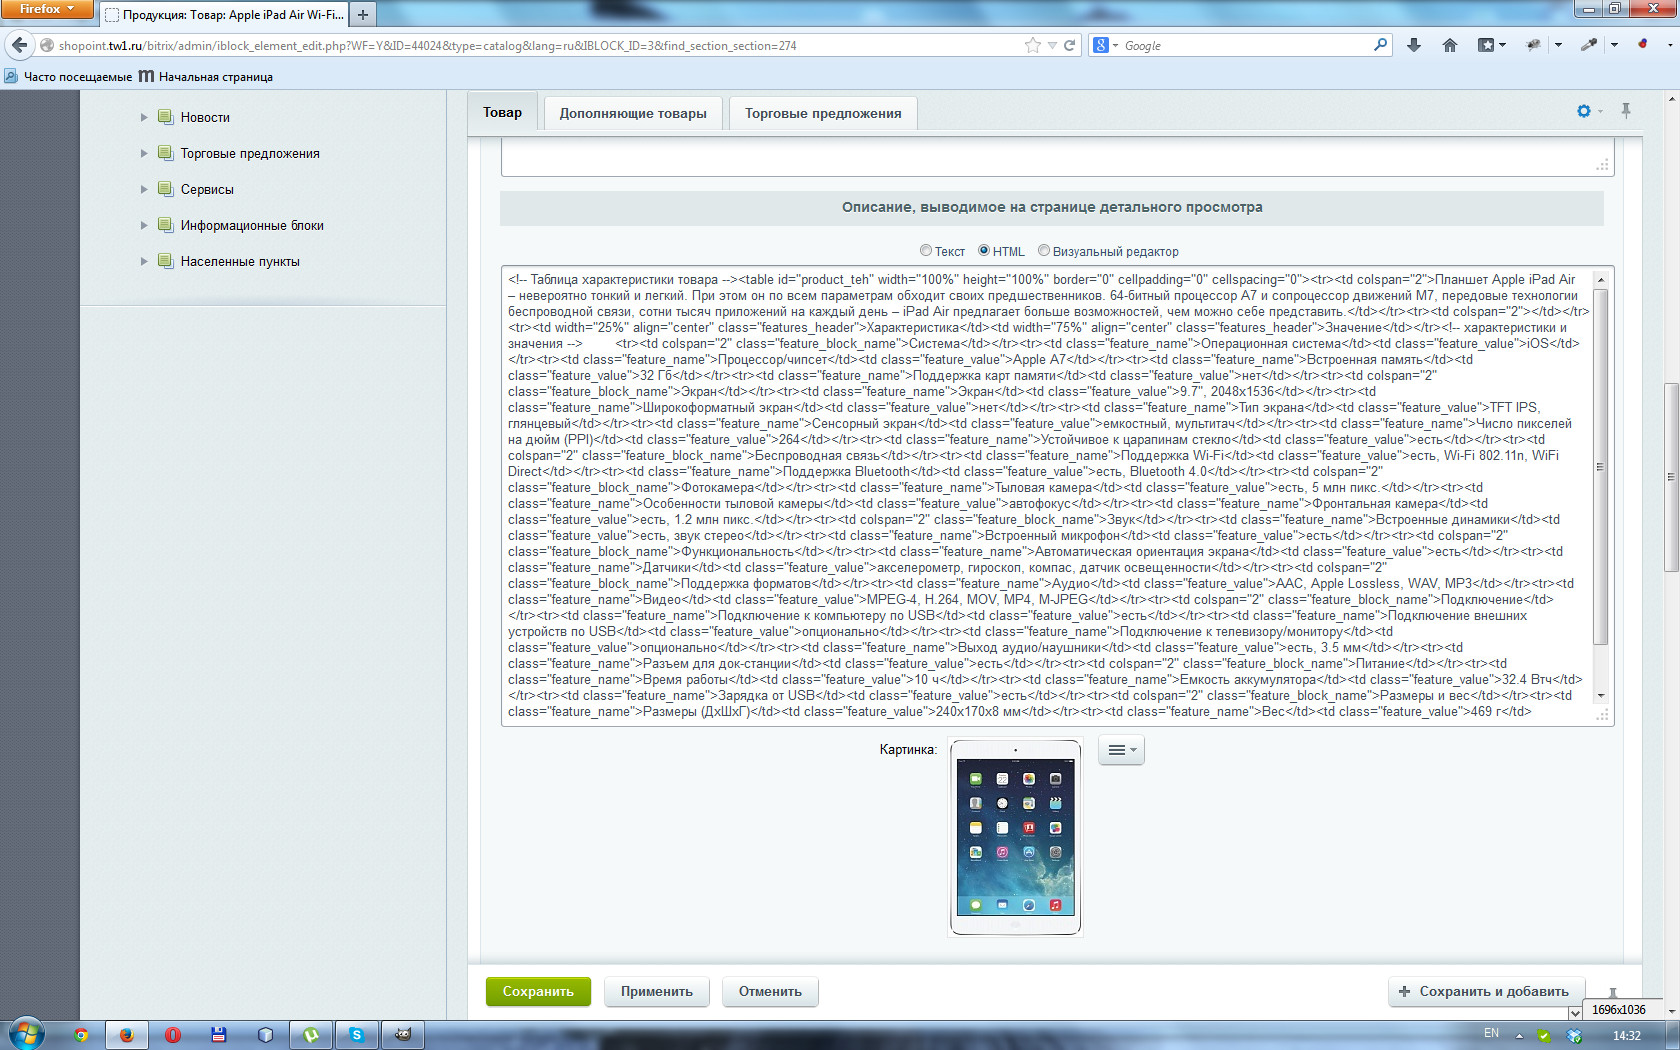Click the red-blue ball extension icon
The image size is (1680, 1050).
click(x=1642, y=45)
